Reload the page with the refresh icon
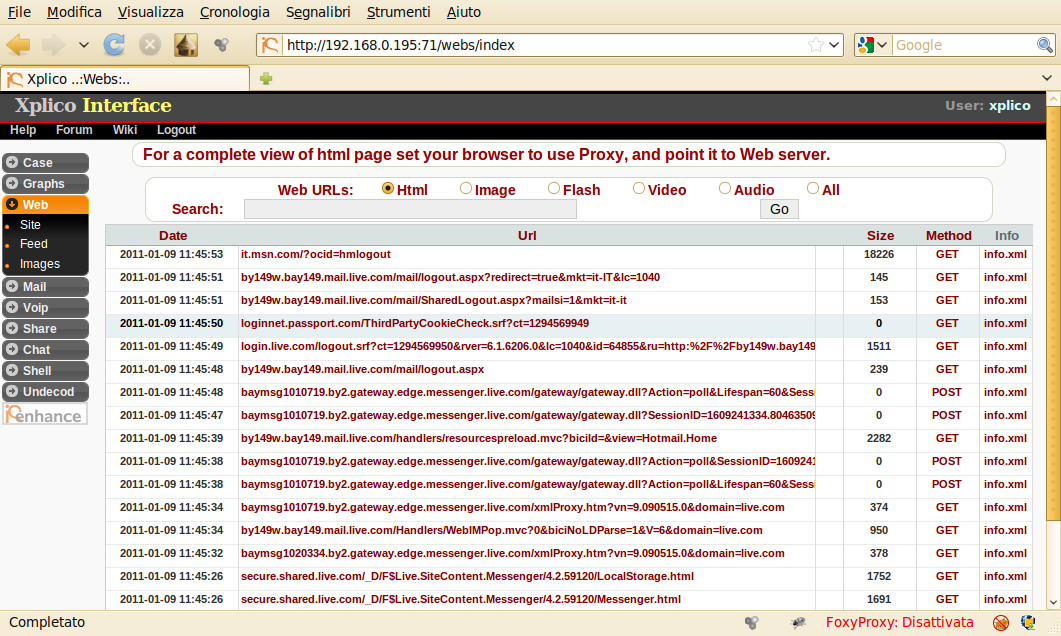The height and width of the screenshot is (636, 1061). pos(115,45)
